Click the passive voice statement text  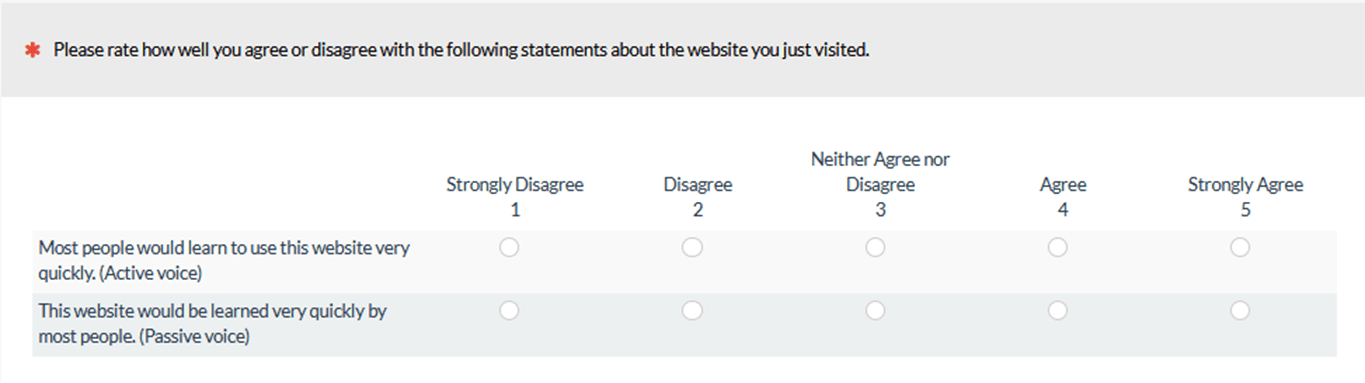point(212,324)
